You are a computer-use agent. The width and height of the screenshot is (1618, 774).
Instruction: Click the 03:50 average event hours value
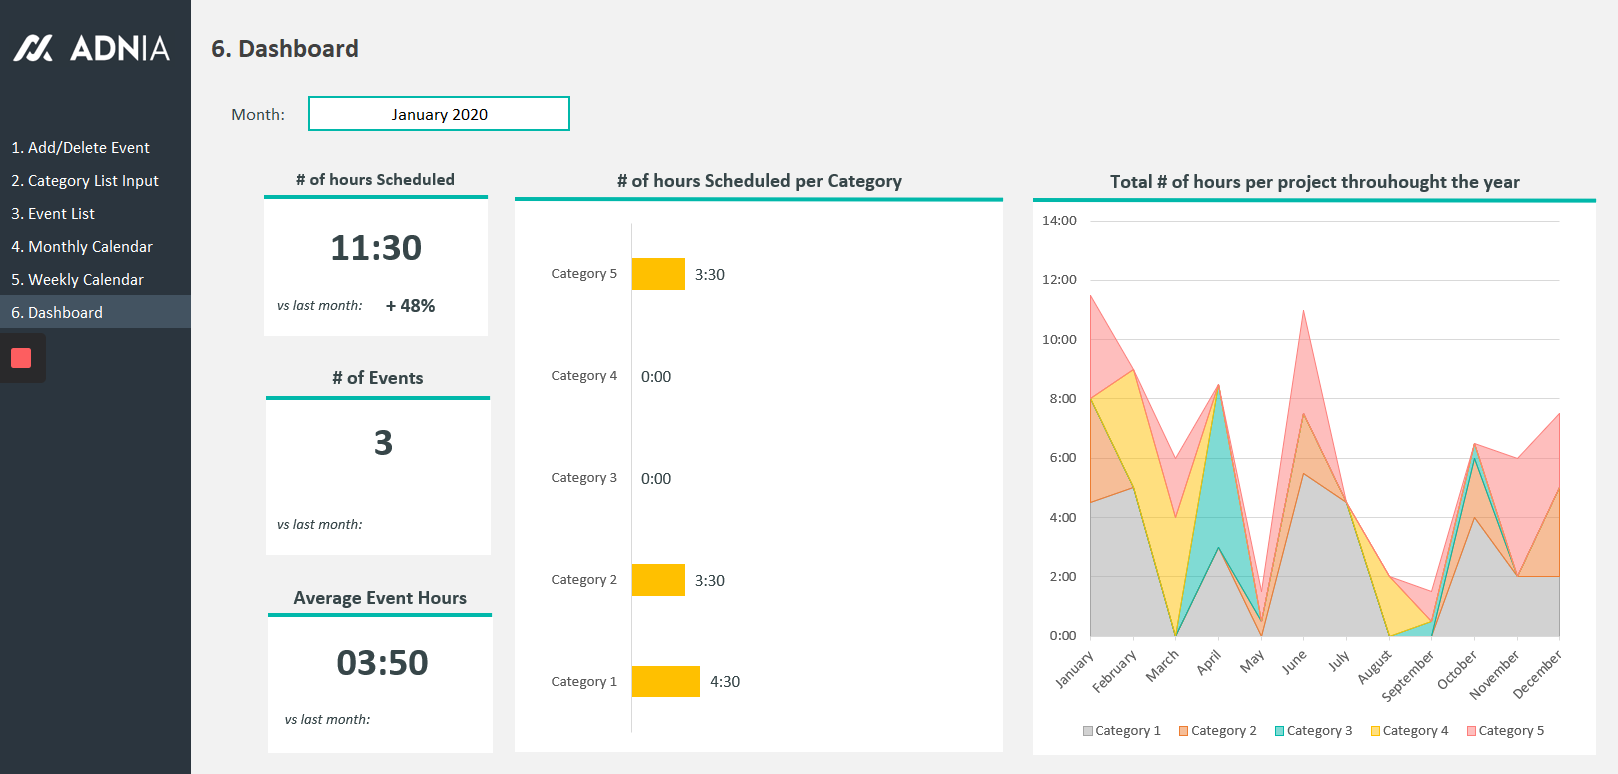pyautogui.click(x=382, y=663)
